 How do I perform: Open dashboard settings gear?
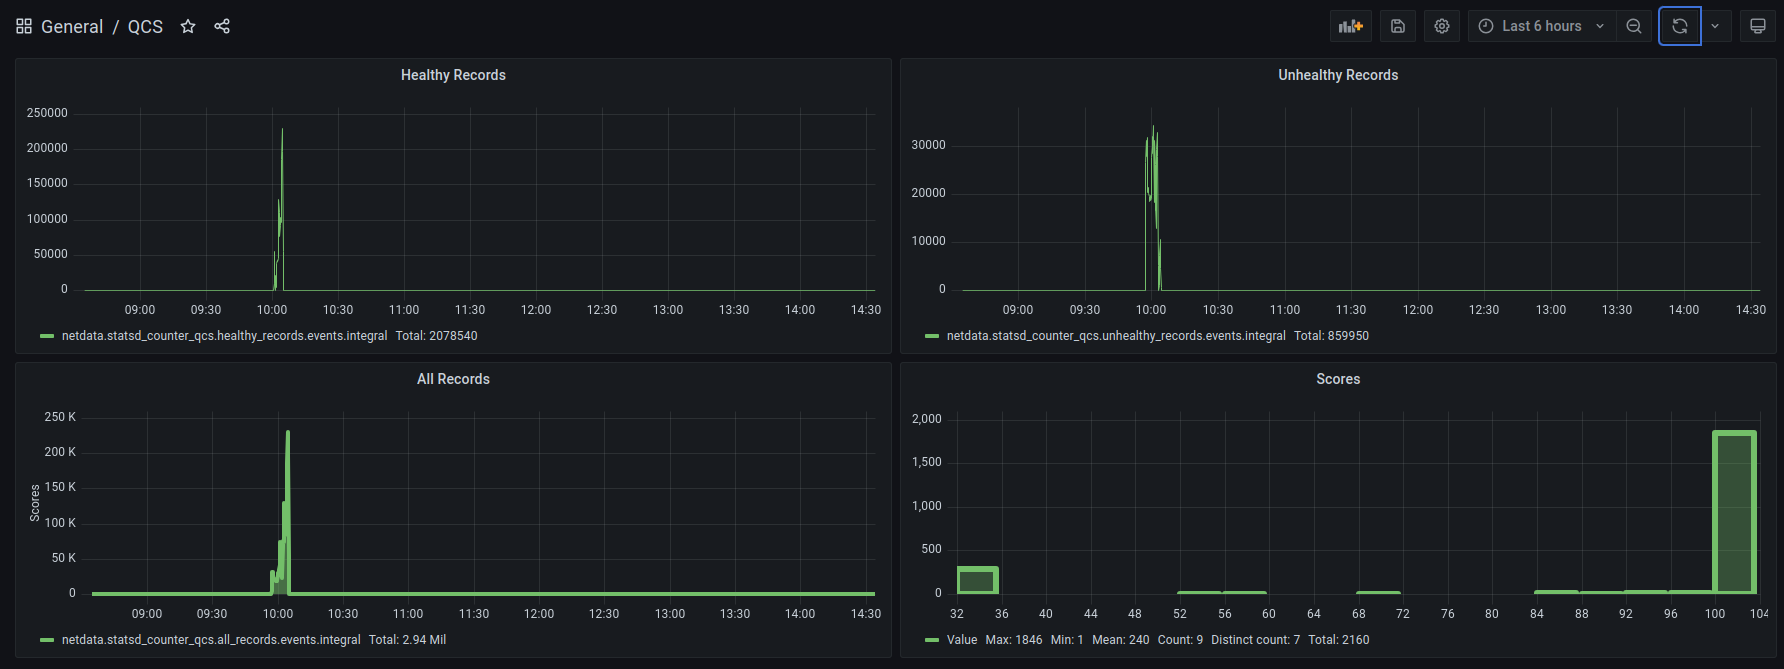(1442, 26)
